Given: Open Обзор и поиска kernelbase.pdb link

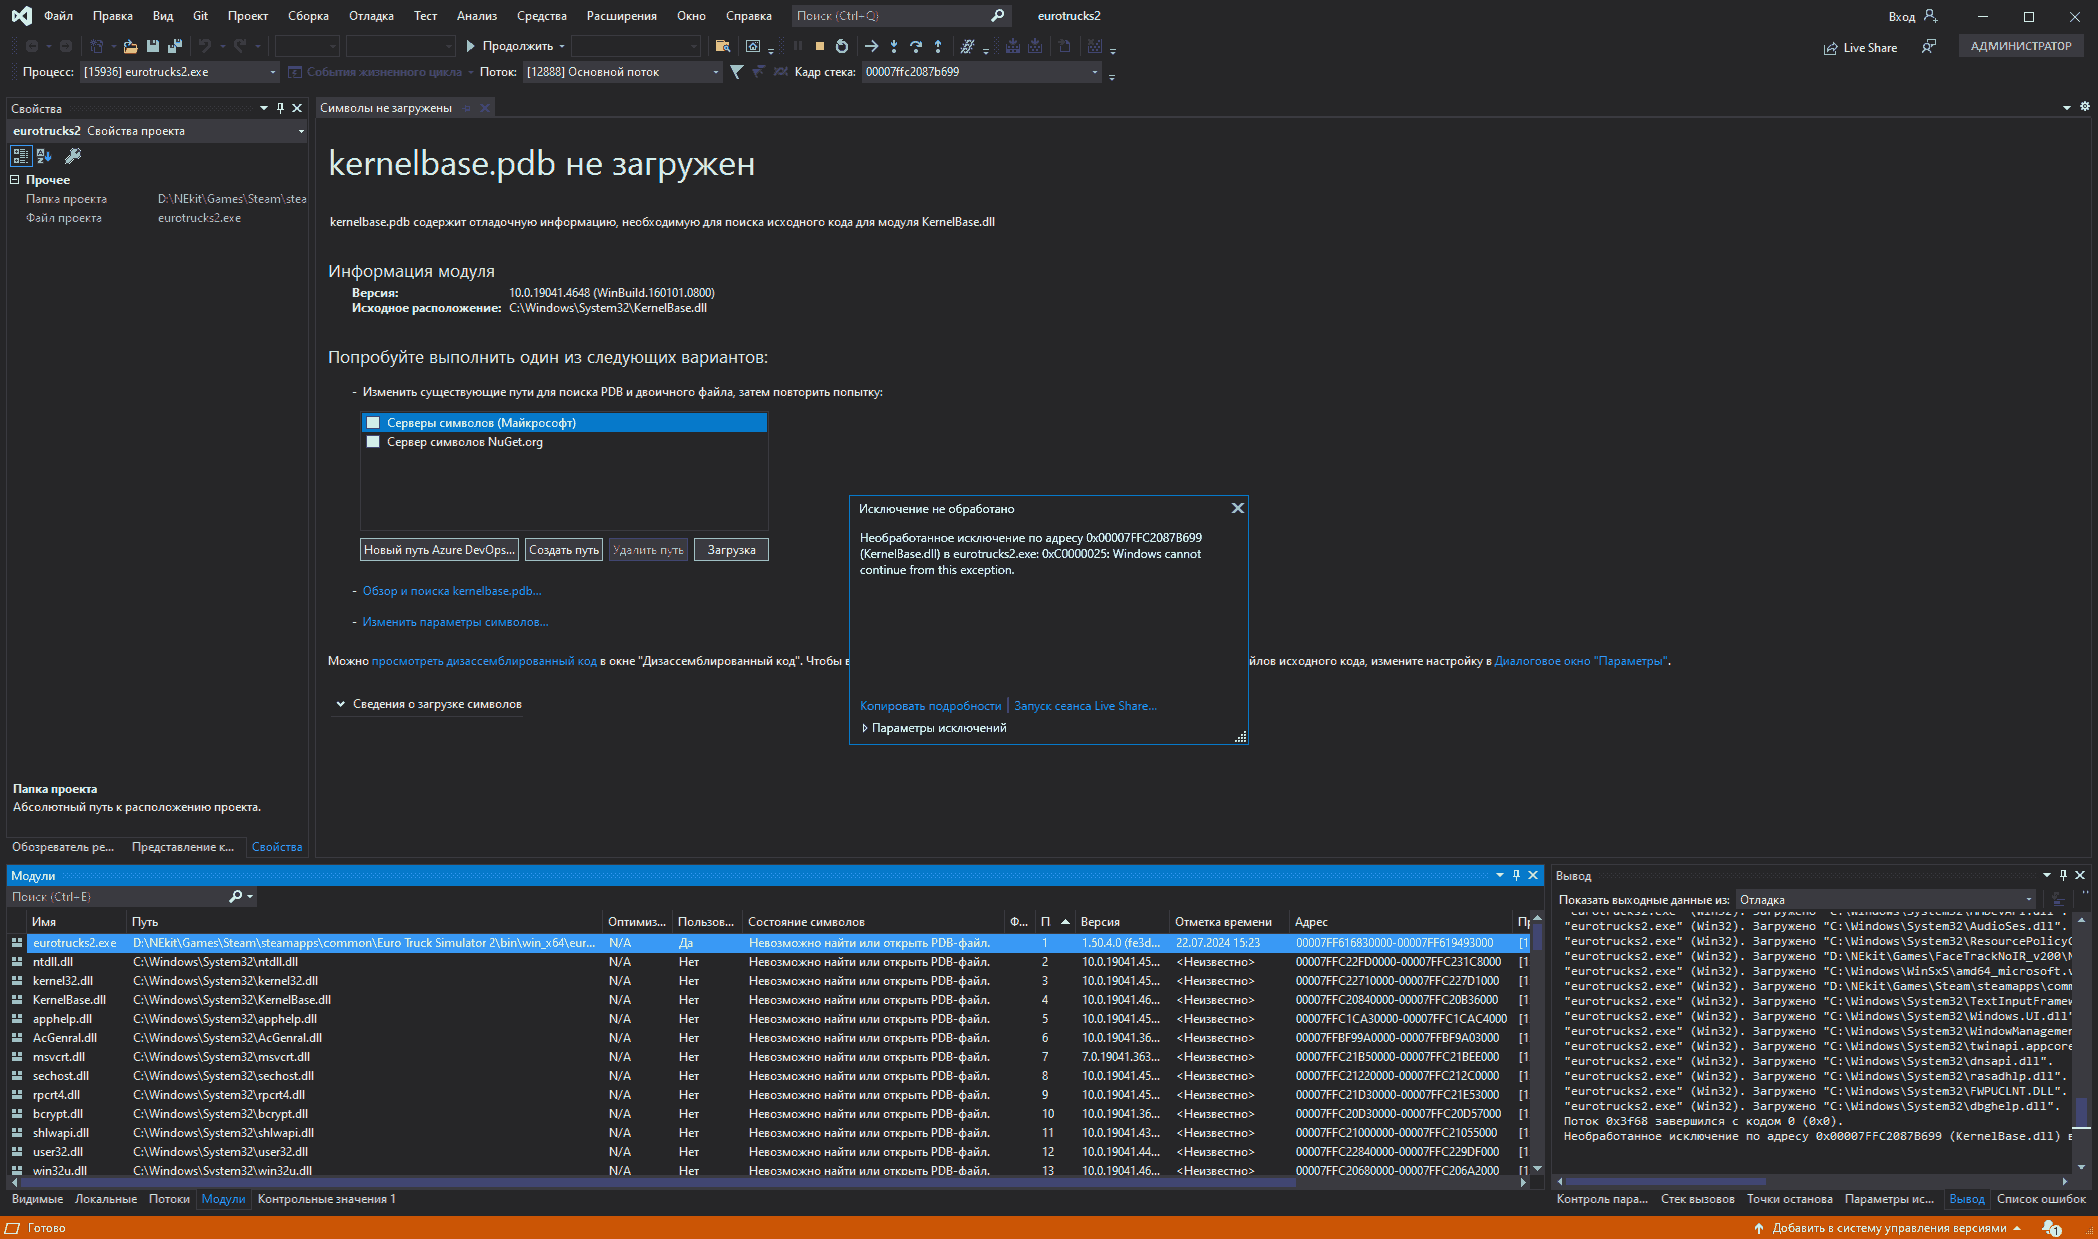Looking at the screenshot, I should (452, 591).
